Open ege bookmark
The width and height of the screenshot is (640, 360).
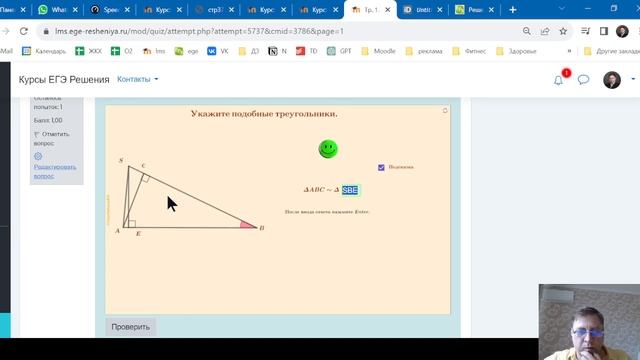(187, 51)
